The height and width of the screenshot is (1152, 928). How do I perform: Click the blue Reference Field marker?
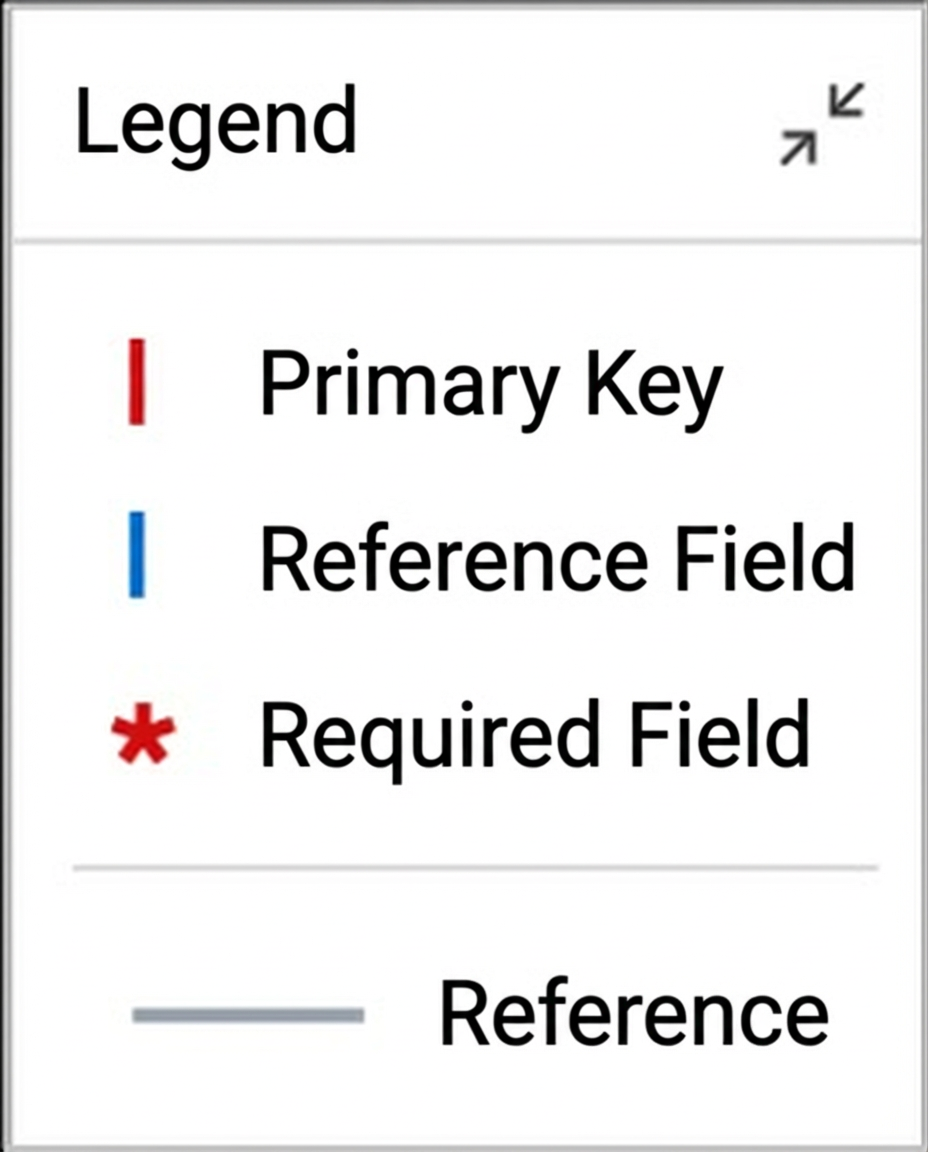137,555
